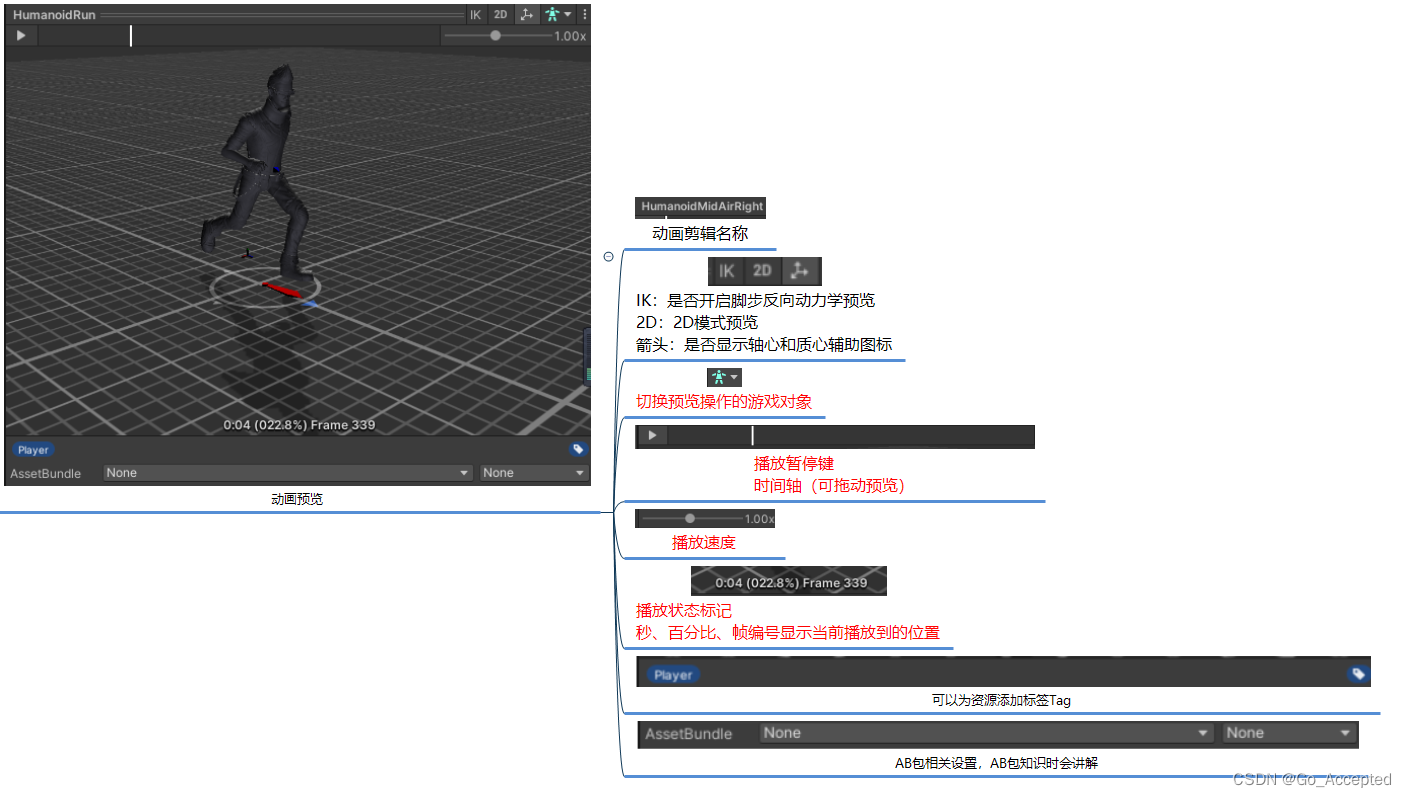1407x797 pixels.
Task: Toggle 2D mode in the HumanoidRun preview header
Action: click(501, 15)
